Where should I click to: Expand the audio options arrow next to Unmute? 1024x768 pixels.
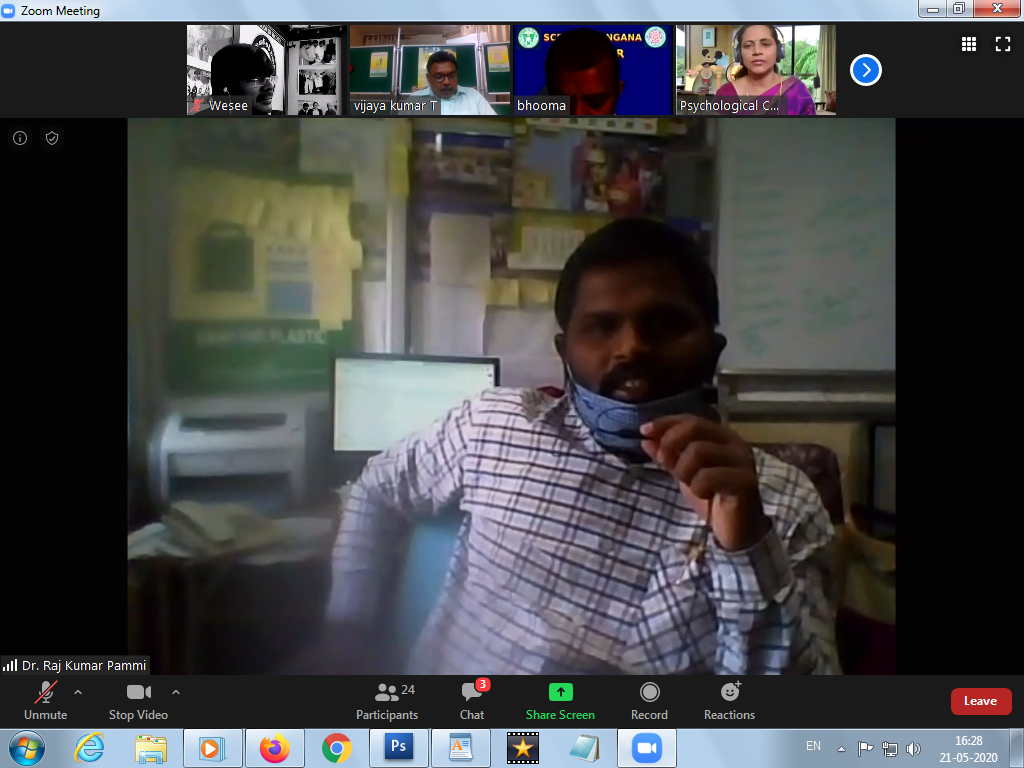pyautogui.click(x=78, y=692)
